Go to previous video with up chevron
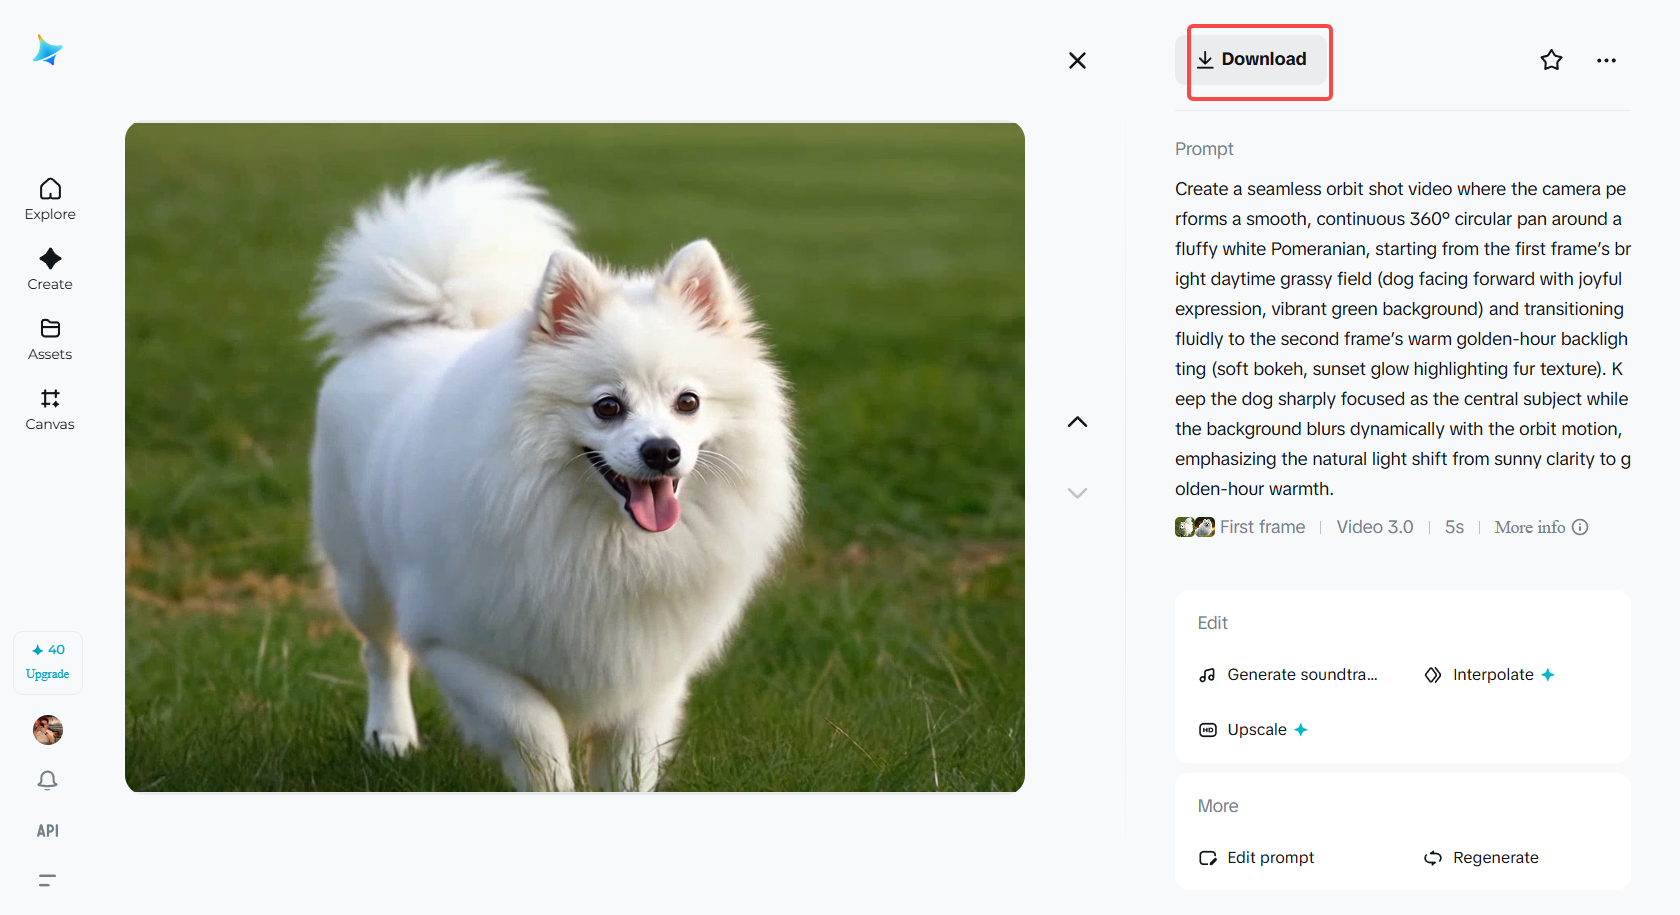Screen dimensions: 1680x915 [1077, 422]
